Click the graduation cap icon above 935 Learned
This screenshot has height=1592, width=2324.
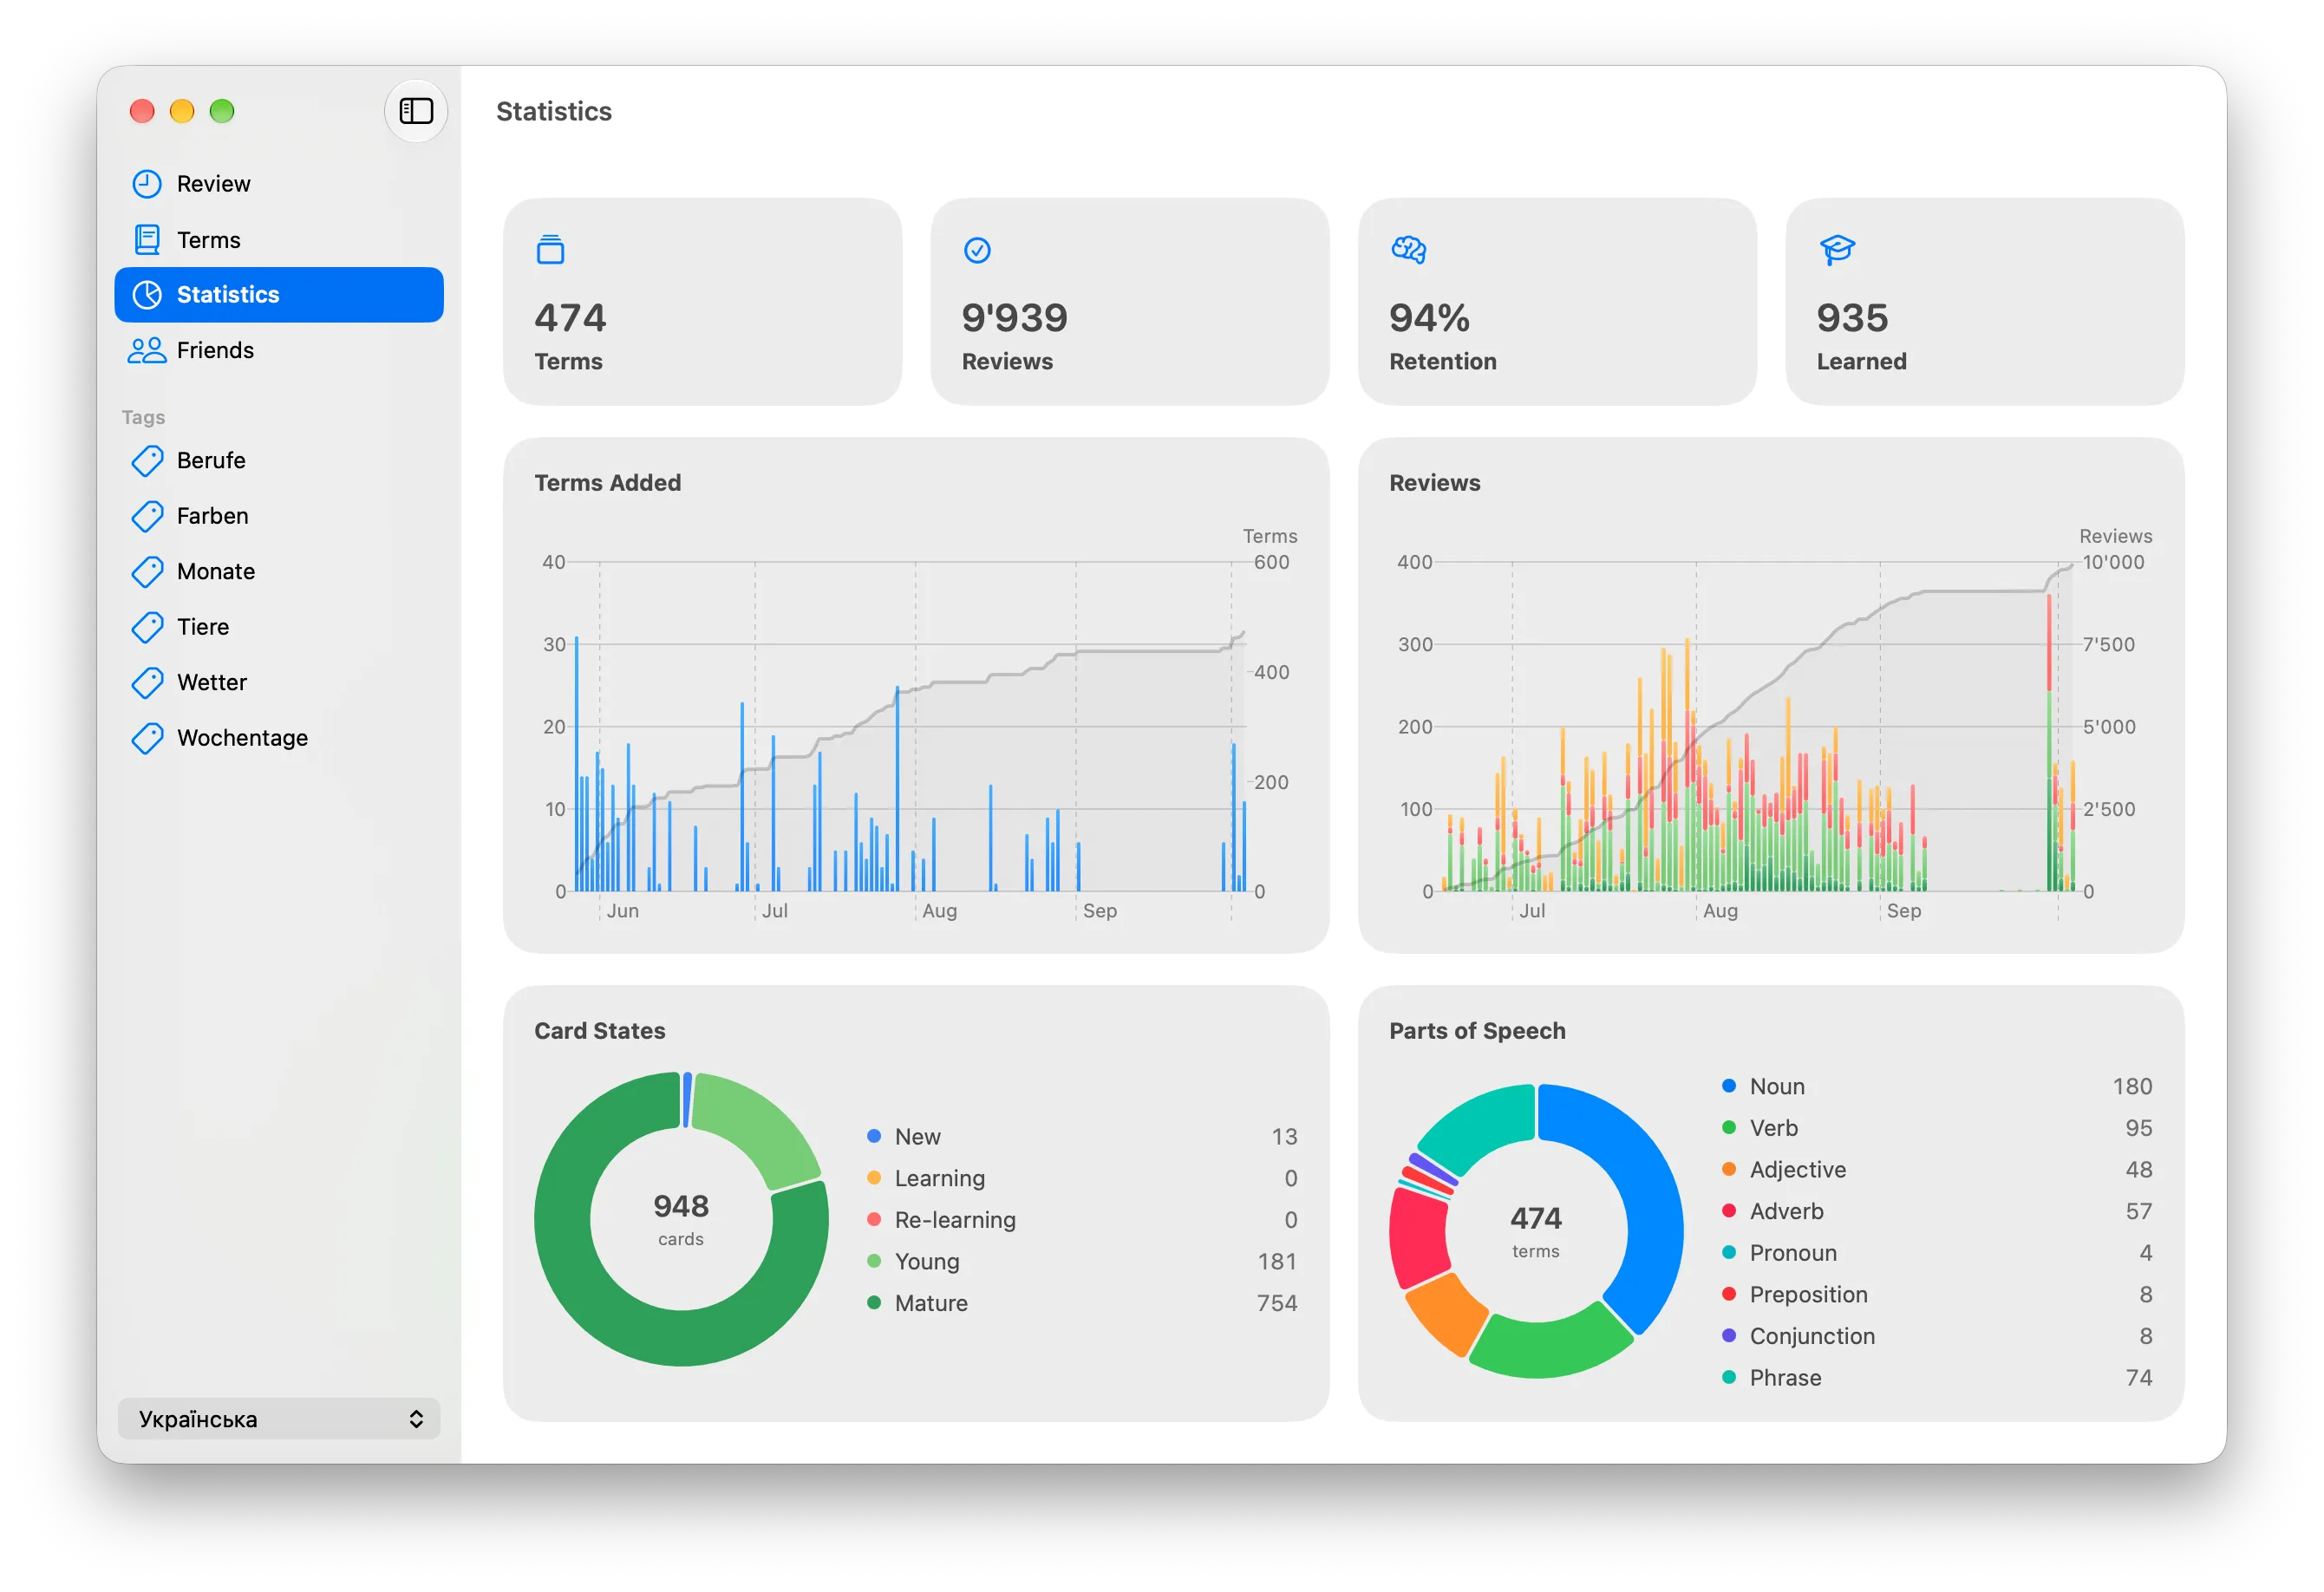pyautogui.click(x=1837, y=249)
